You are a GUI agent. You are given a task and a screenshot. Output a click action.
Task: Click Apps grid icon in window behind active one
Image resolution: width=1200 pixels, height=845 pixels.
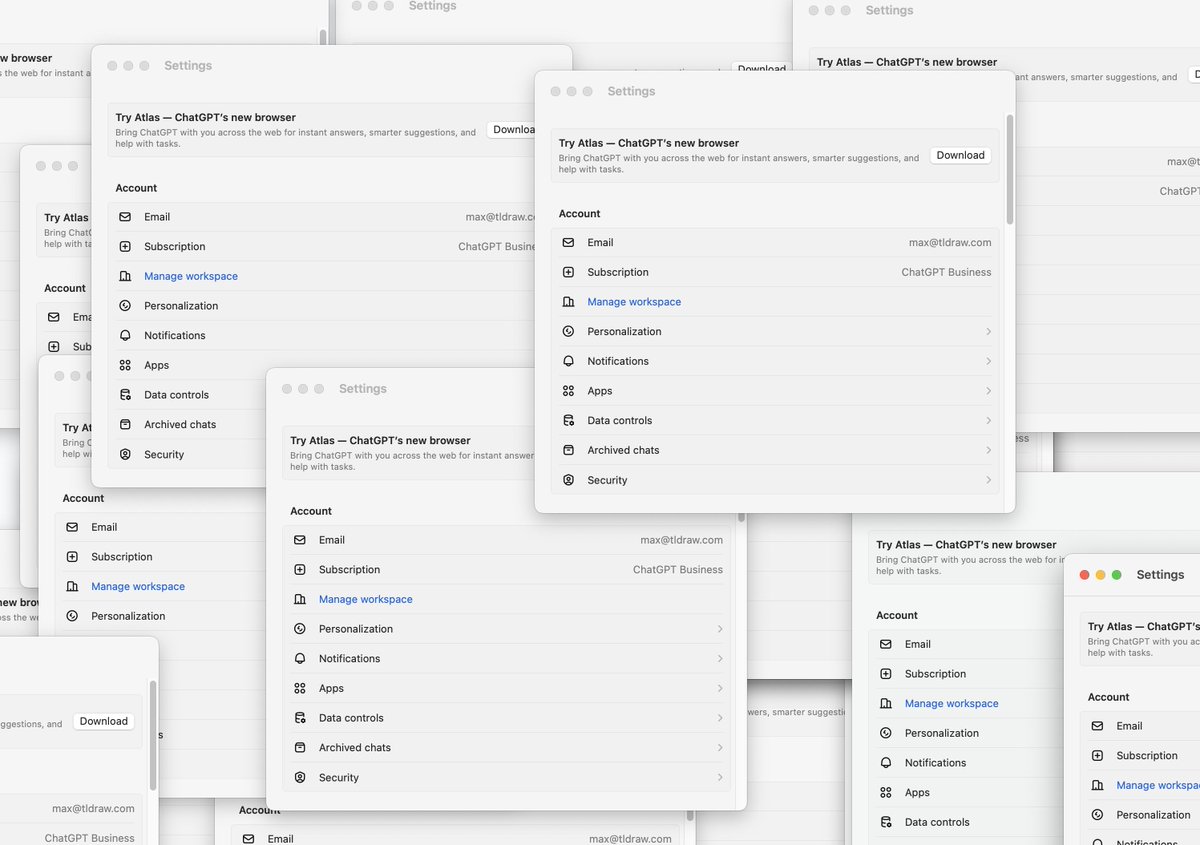tap(886, 792)
